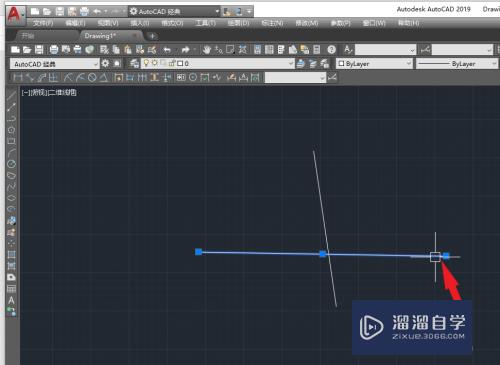Click the QuickCalc calculator icon

(317, 50)
